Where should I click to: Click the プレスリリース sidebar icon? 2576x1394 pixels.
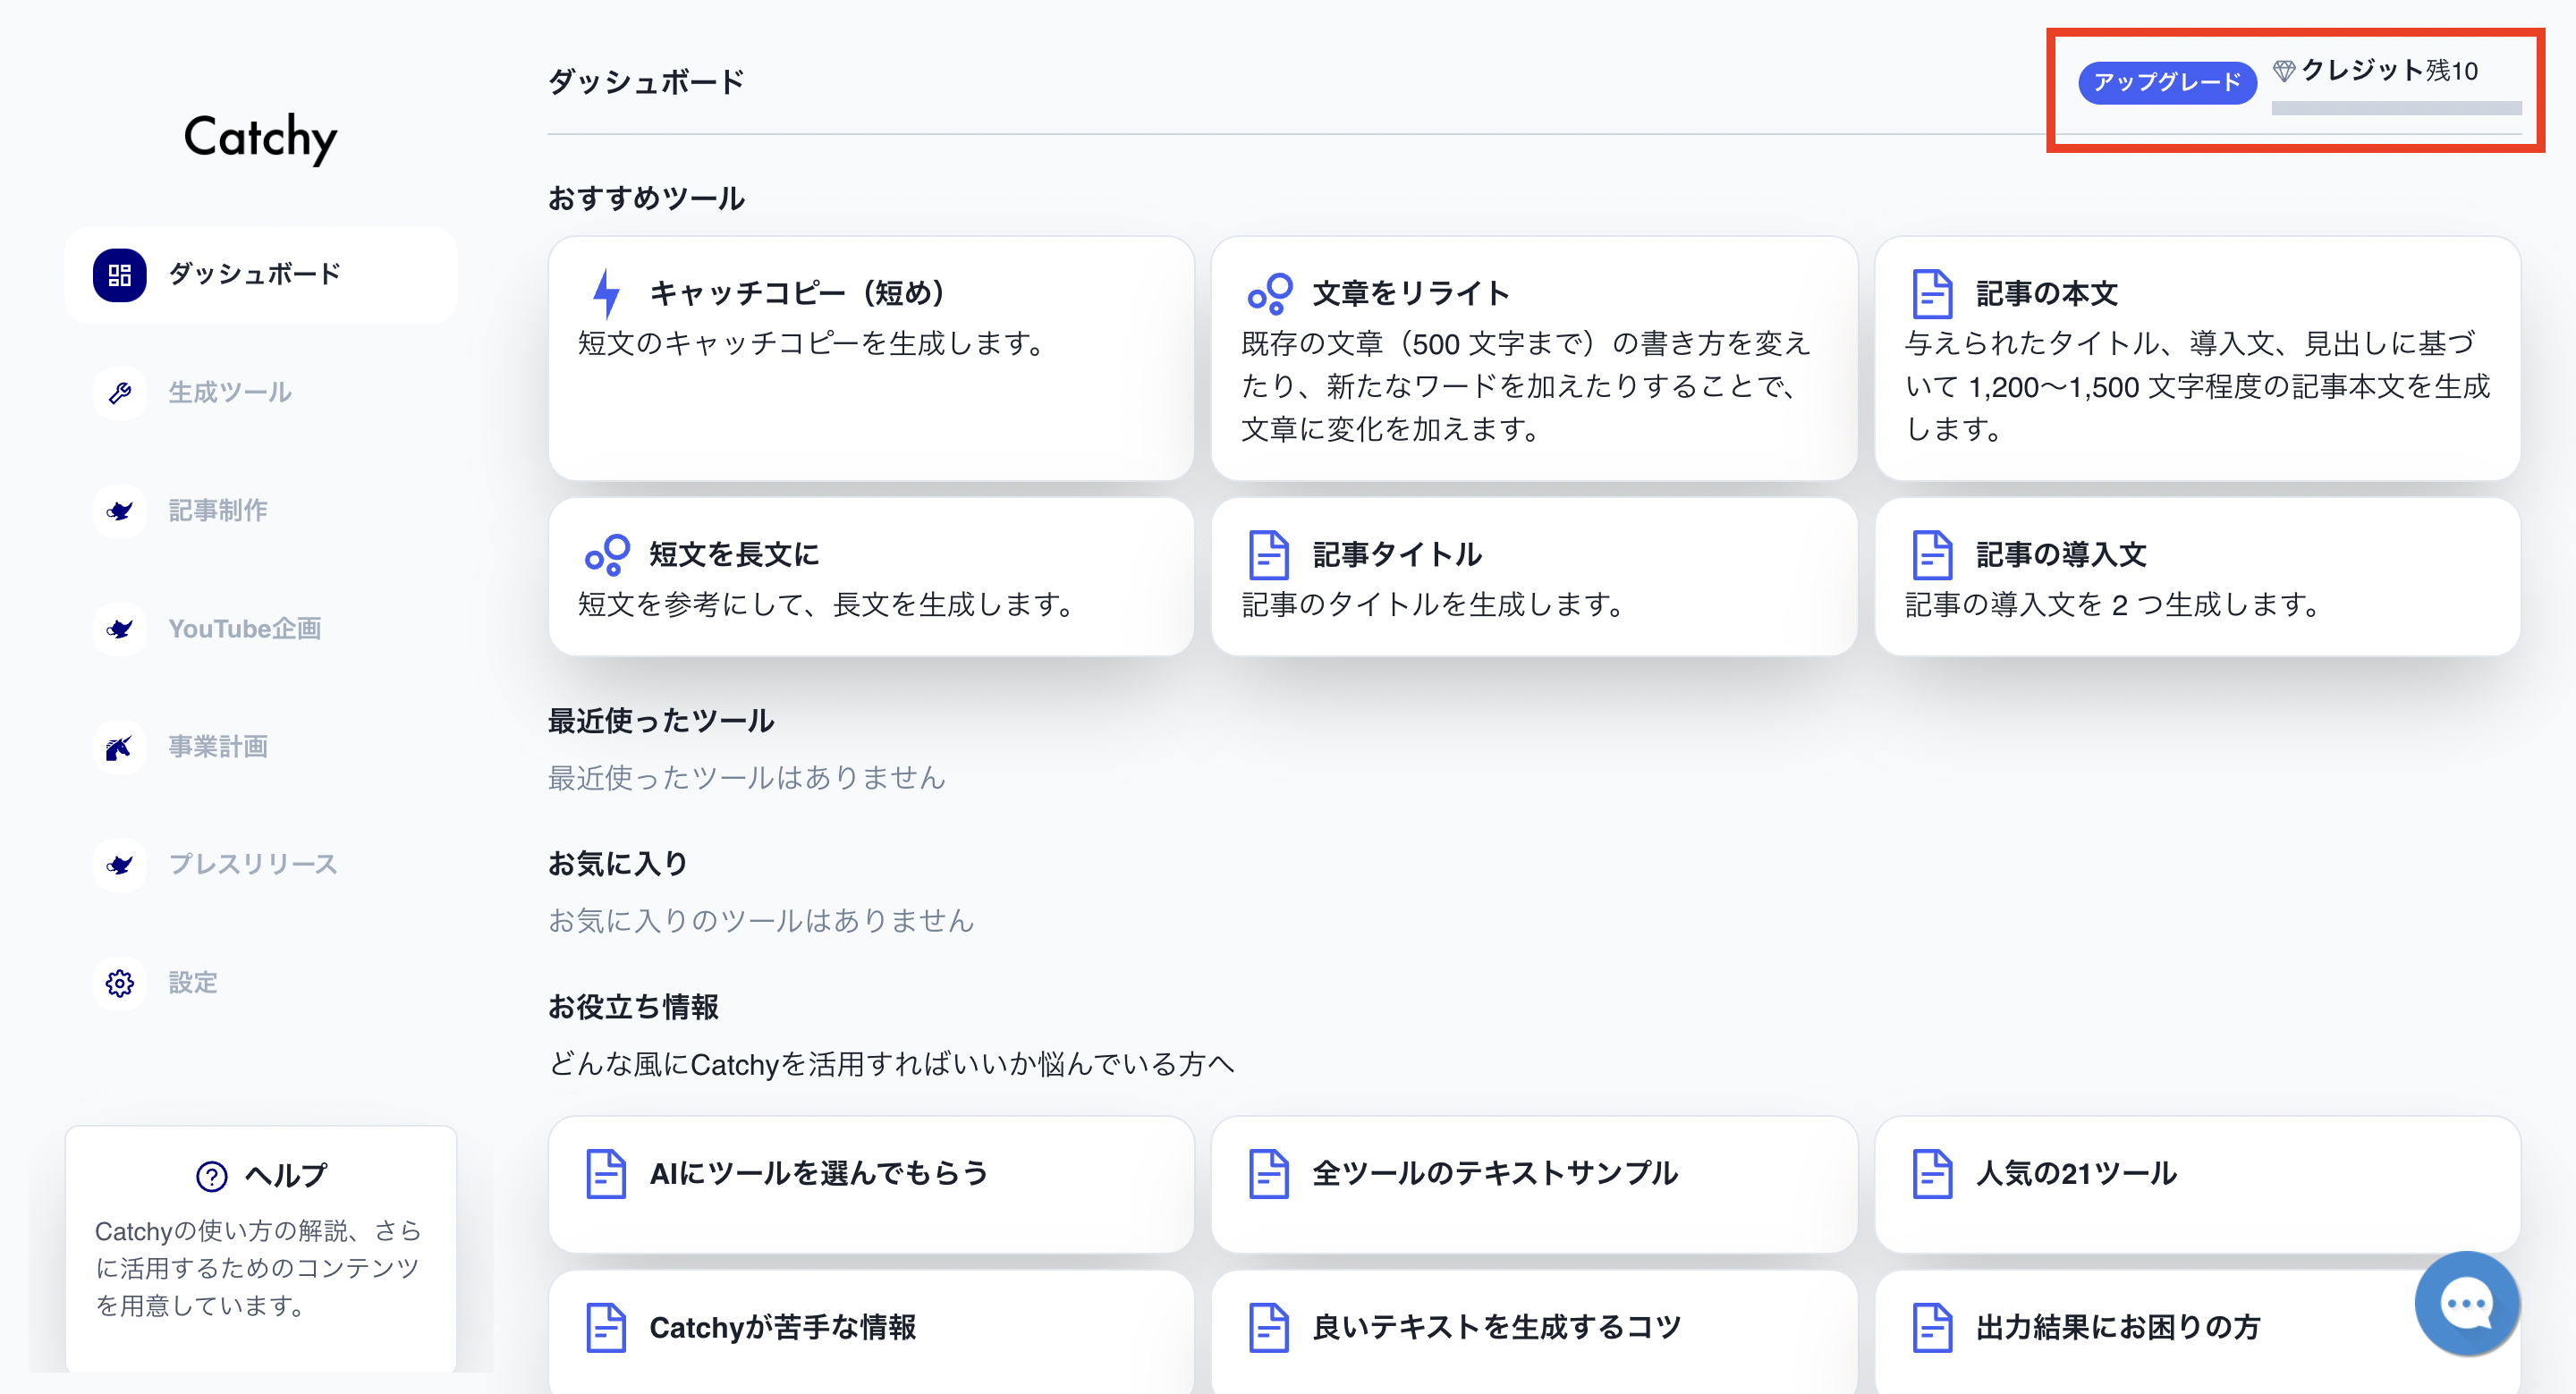pos(119,865)
